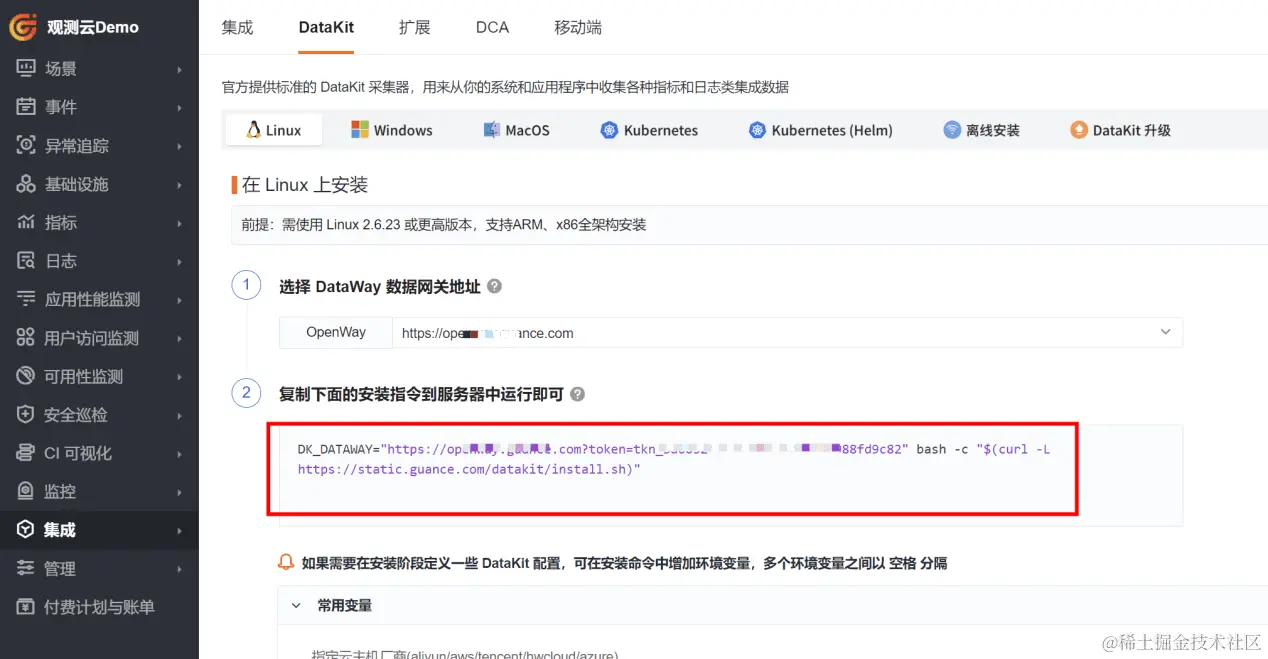Select the Kubernetes platform tab
Image resolution: width=1268 pixels, height=659 pixels.
pyautogui.click(x=649, y=130)
